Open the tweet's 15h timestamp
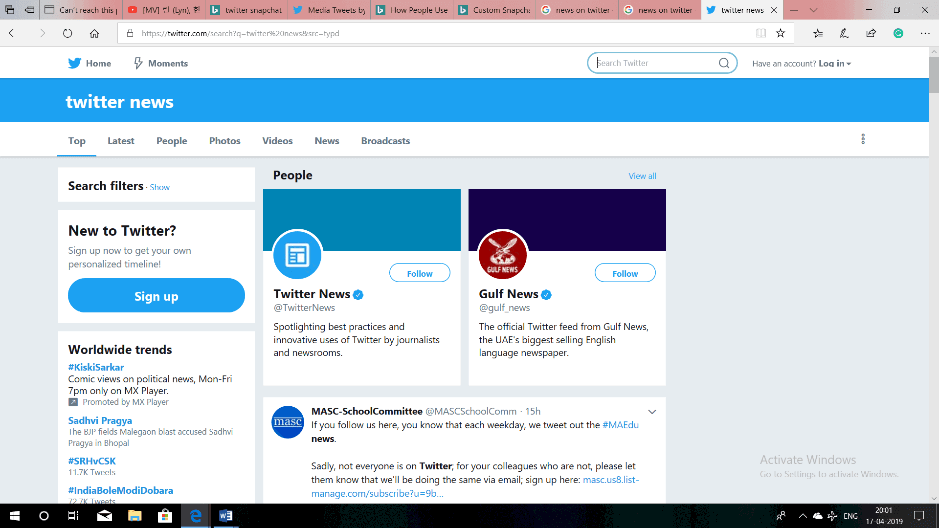This screenshot has height=528, width=939. tap(533, 411)
